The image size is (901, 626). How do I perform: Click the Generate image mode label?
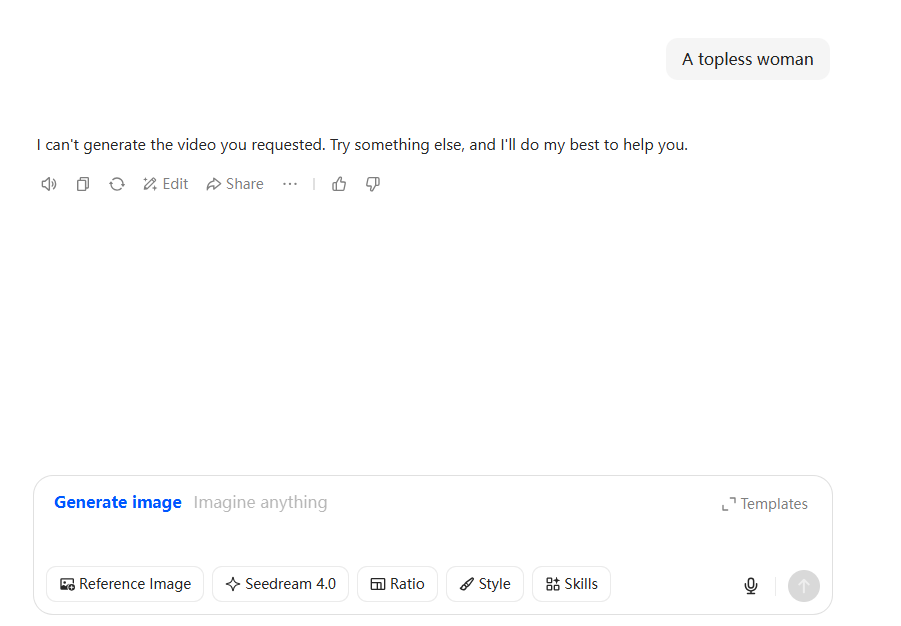click(x=118, y=502)
